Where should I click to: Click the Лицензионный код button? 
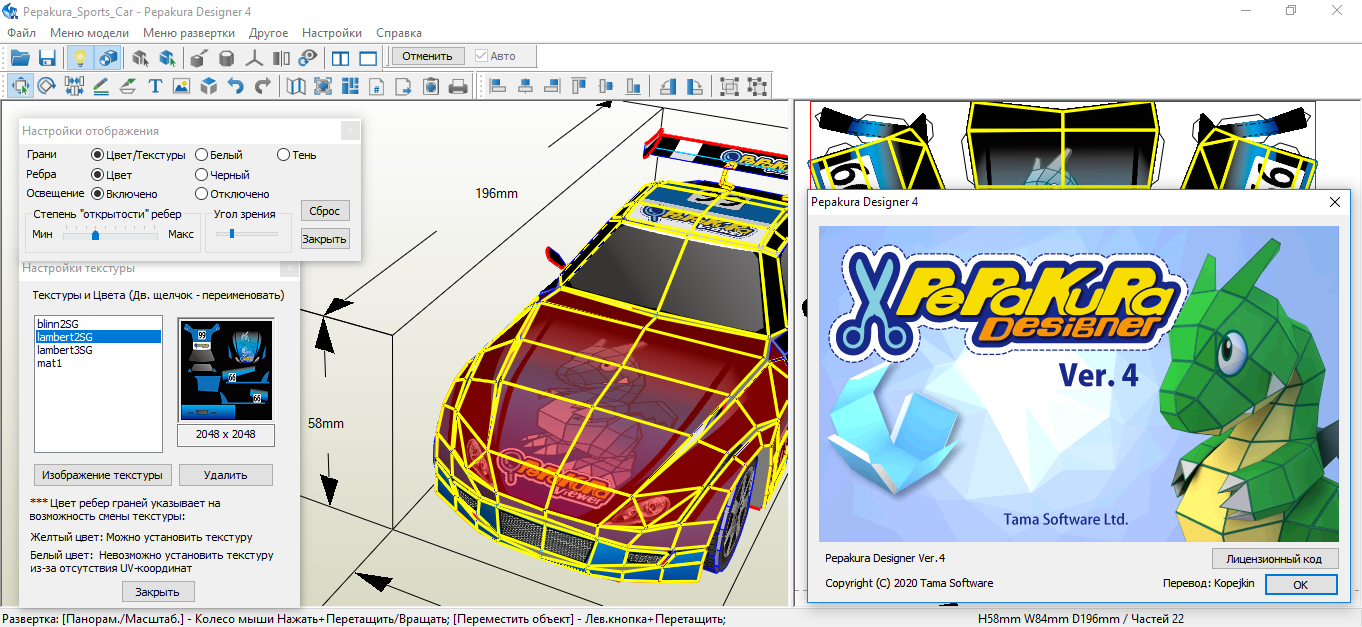click(1273, 559)
